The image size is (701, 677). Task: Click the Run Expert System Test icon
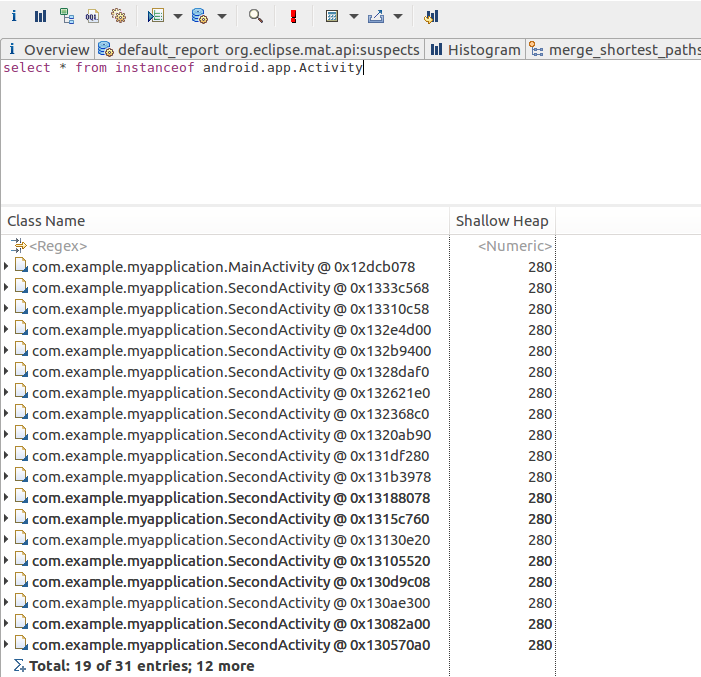(156, 17)
